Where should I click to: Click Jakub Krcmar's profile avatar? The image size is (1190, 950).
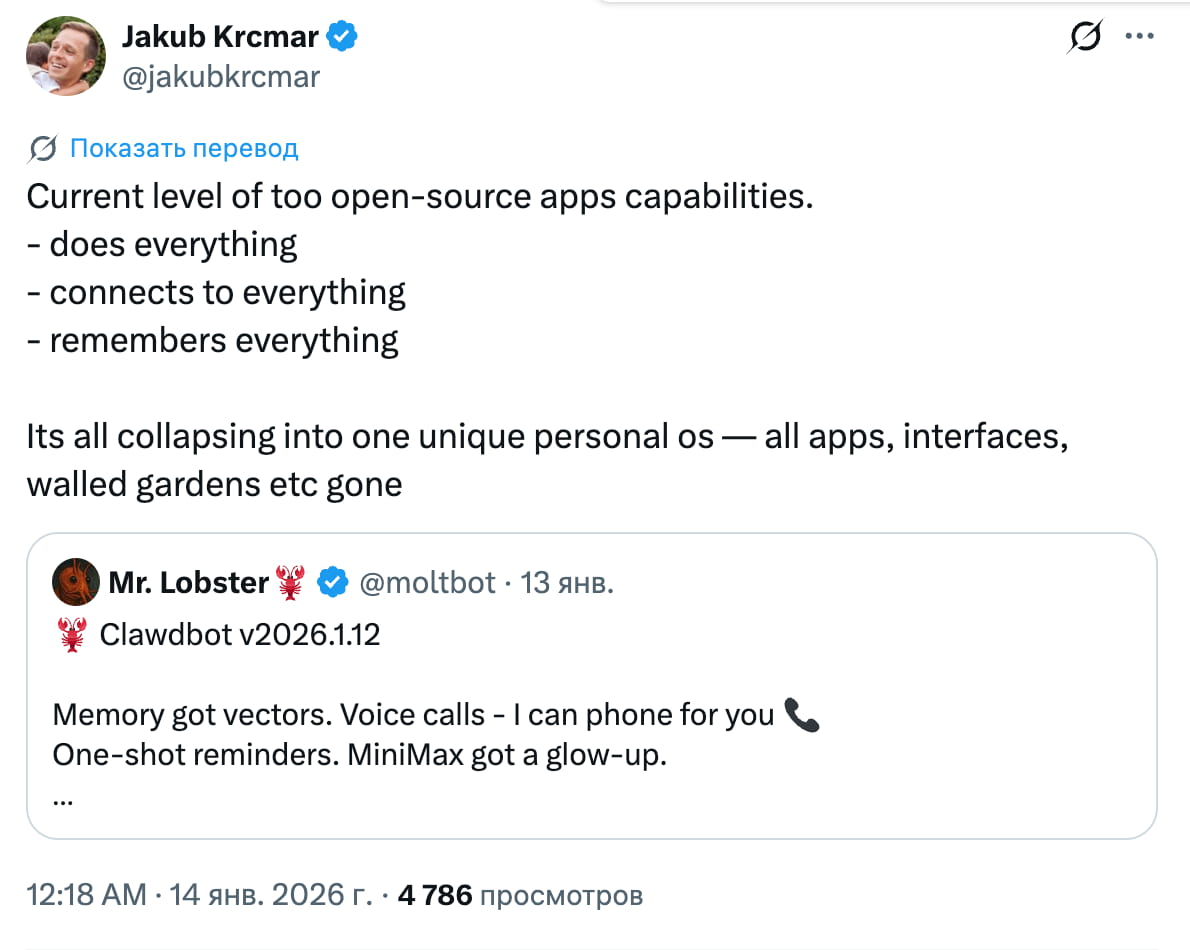[x=66, y=57]
